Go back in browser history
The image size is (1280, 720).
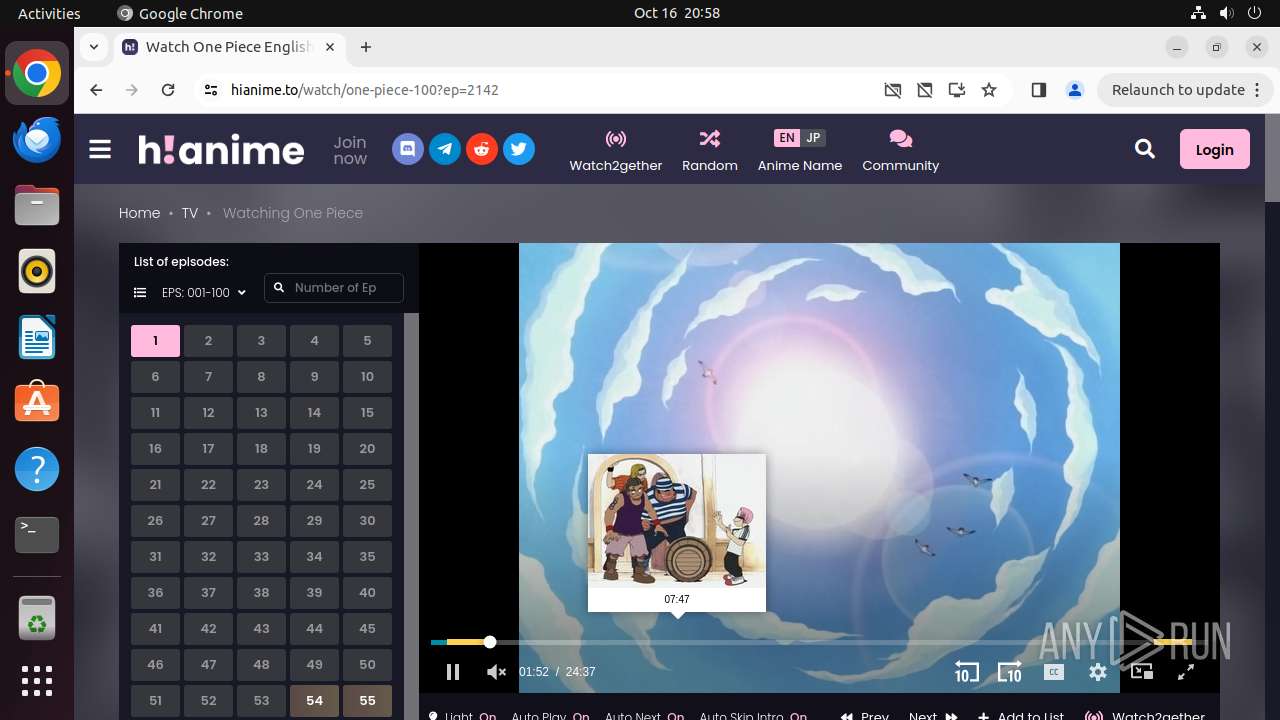click(96, 90)
